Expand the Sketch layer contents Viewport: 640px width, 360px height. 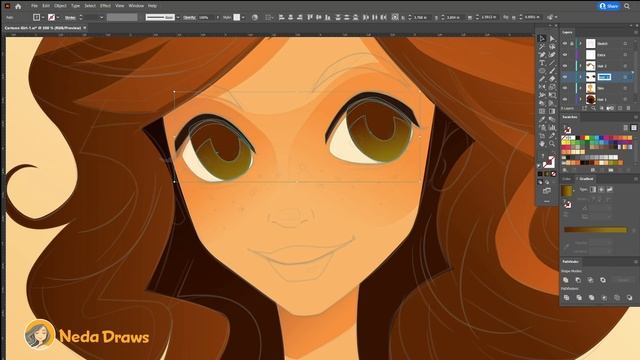pyautogui.click(x=581, y=44)
